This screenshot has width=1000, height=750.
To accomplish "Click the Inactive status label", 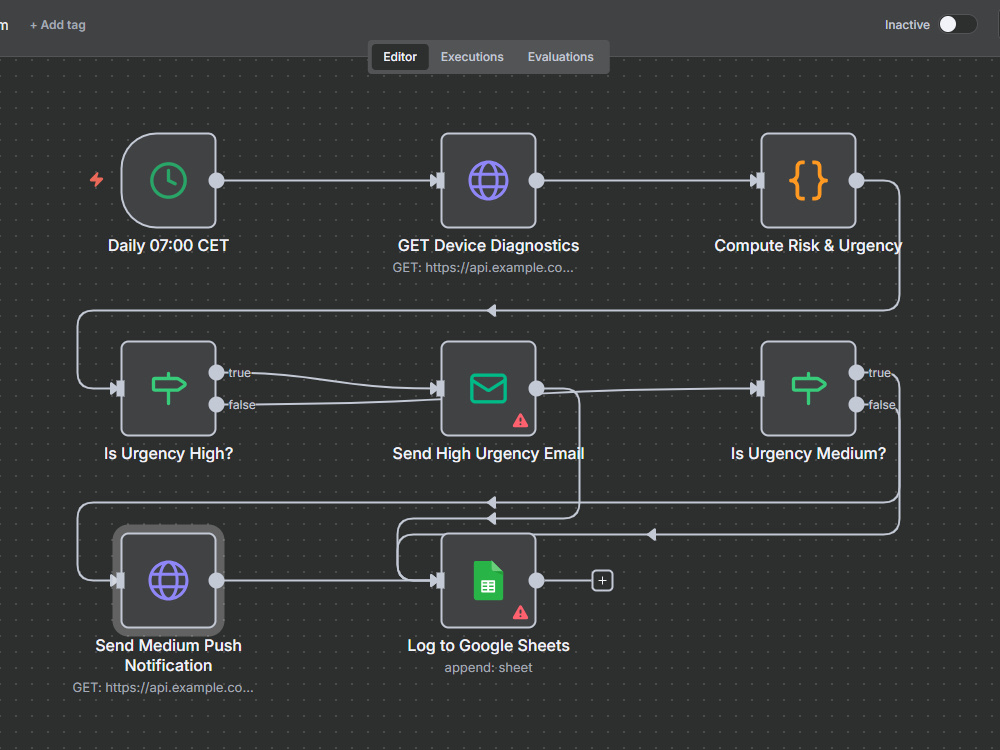I will point(907,25).
